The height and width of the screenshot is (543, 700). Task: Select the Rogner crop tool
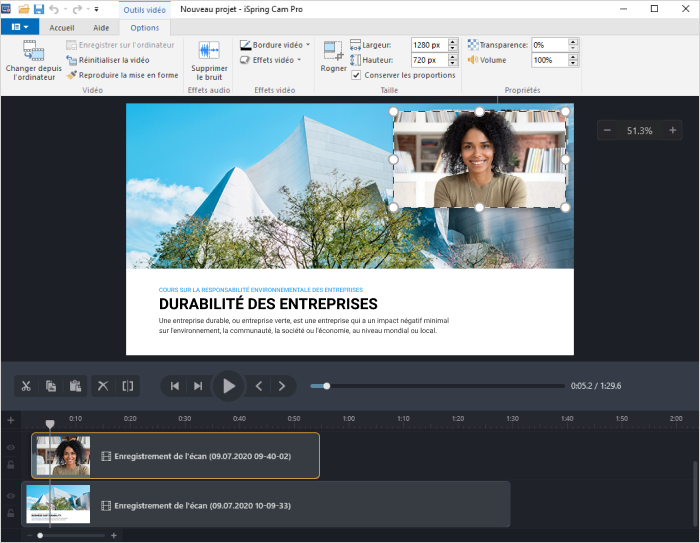point(333,57)
